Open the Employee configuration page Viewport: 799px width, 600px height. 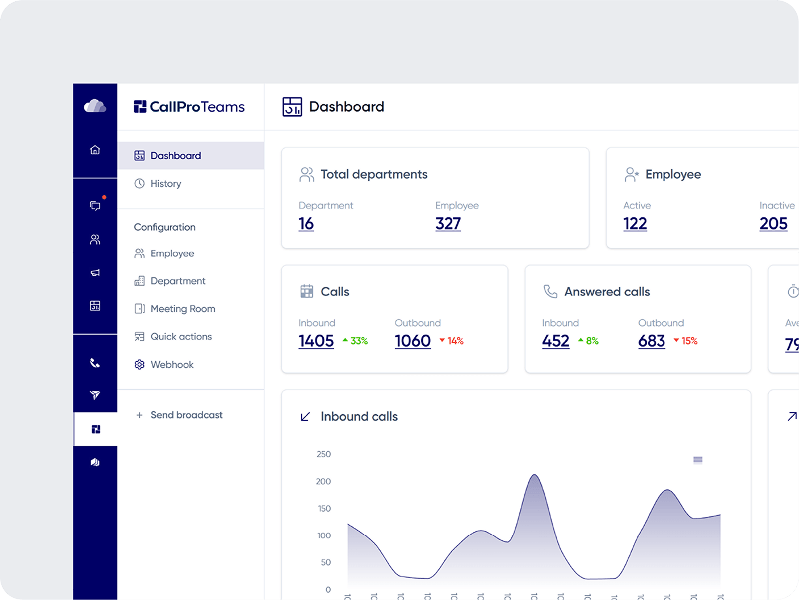tap(191, 253)
